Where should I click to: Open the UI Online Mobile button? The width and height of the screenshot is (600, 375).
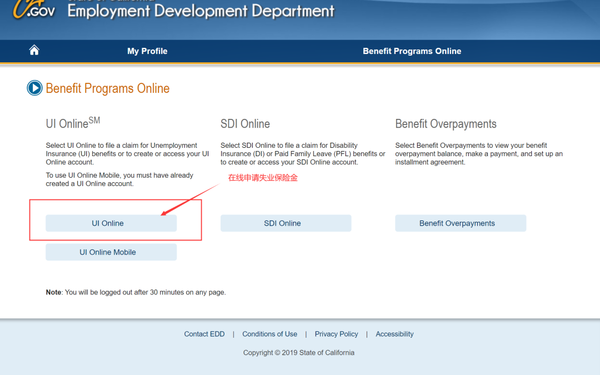tap(111, 252)
